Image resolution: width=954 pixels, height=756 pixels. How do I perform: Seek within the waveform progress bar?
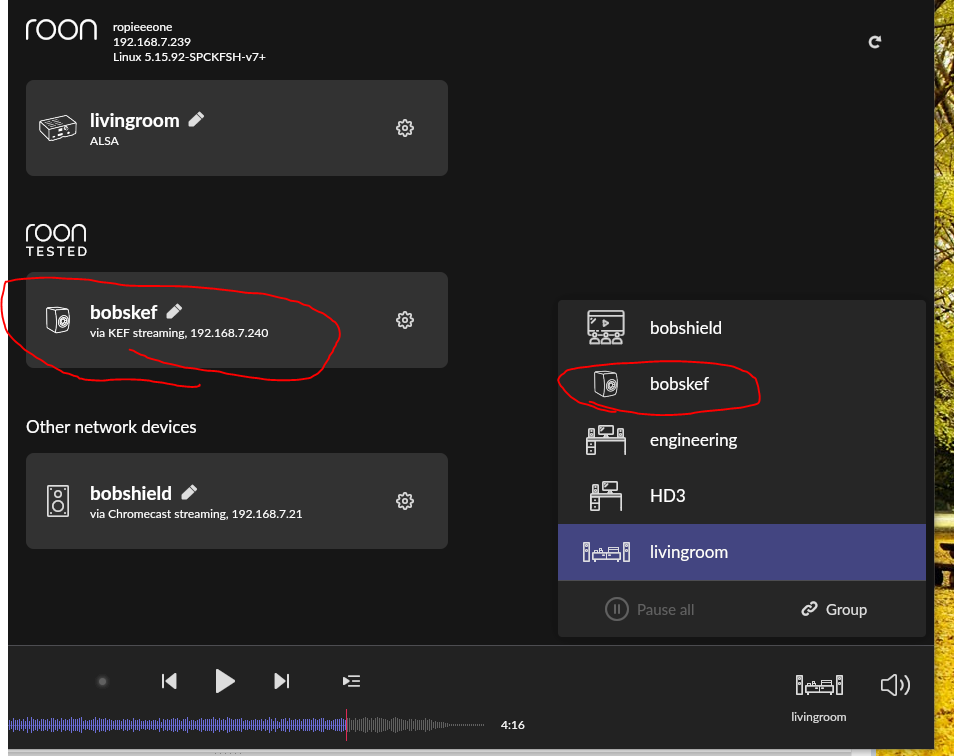pyautogui.click(x=250, y=725)
